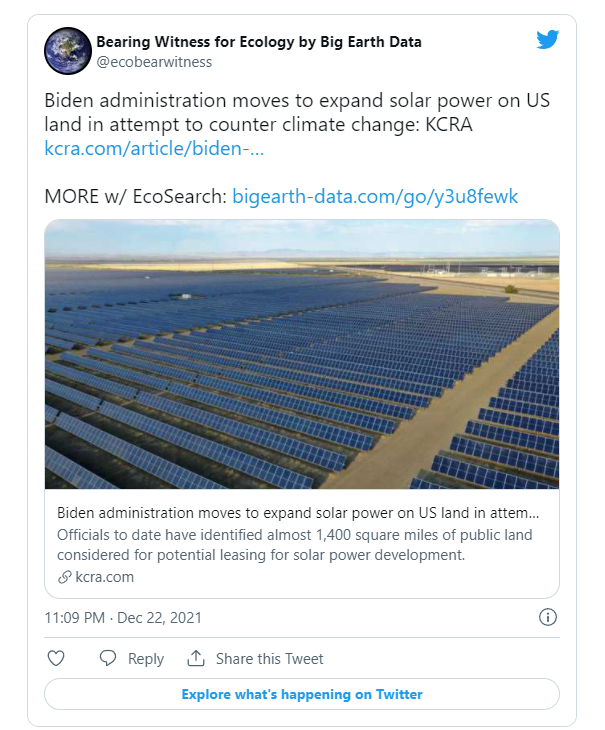The image size is (605, 730).
Task: Open the kcra.com/article/biden link in tweet
Action: click(154, 149)
